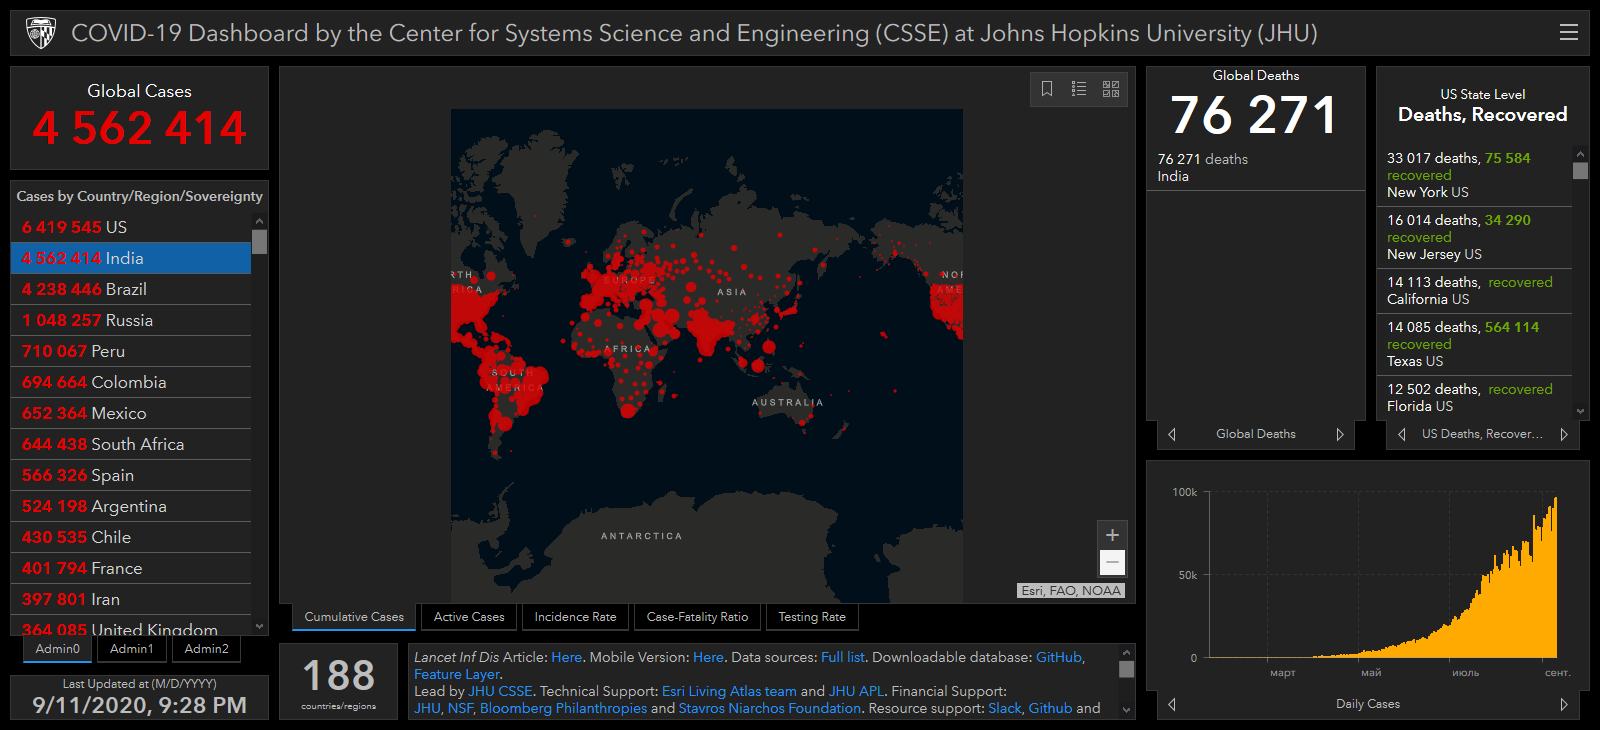Switch to Case-Fatality Ratio map tab
Screen dimensions: 1600x730
(697, 617)
